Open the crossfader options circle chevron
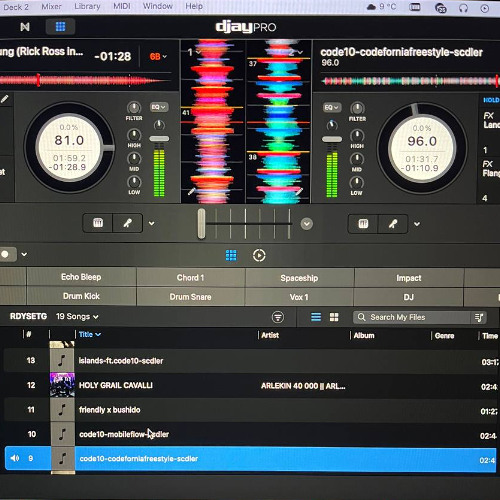Image resolution: width=500 pixels, height=500 pixels. [306, 224]
